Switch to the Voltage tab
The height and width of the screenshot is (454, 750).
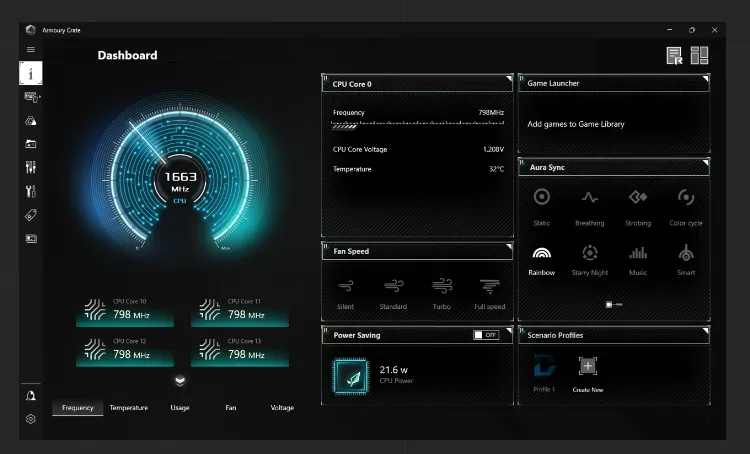282,408
